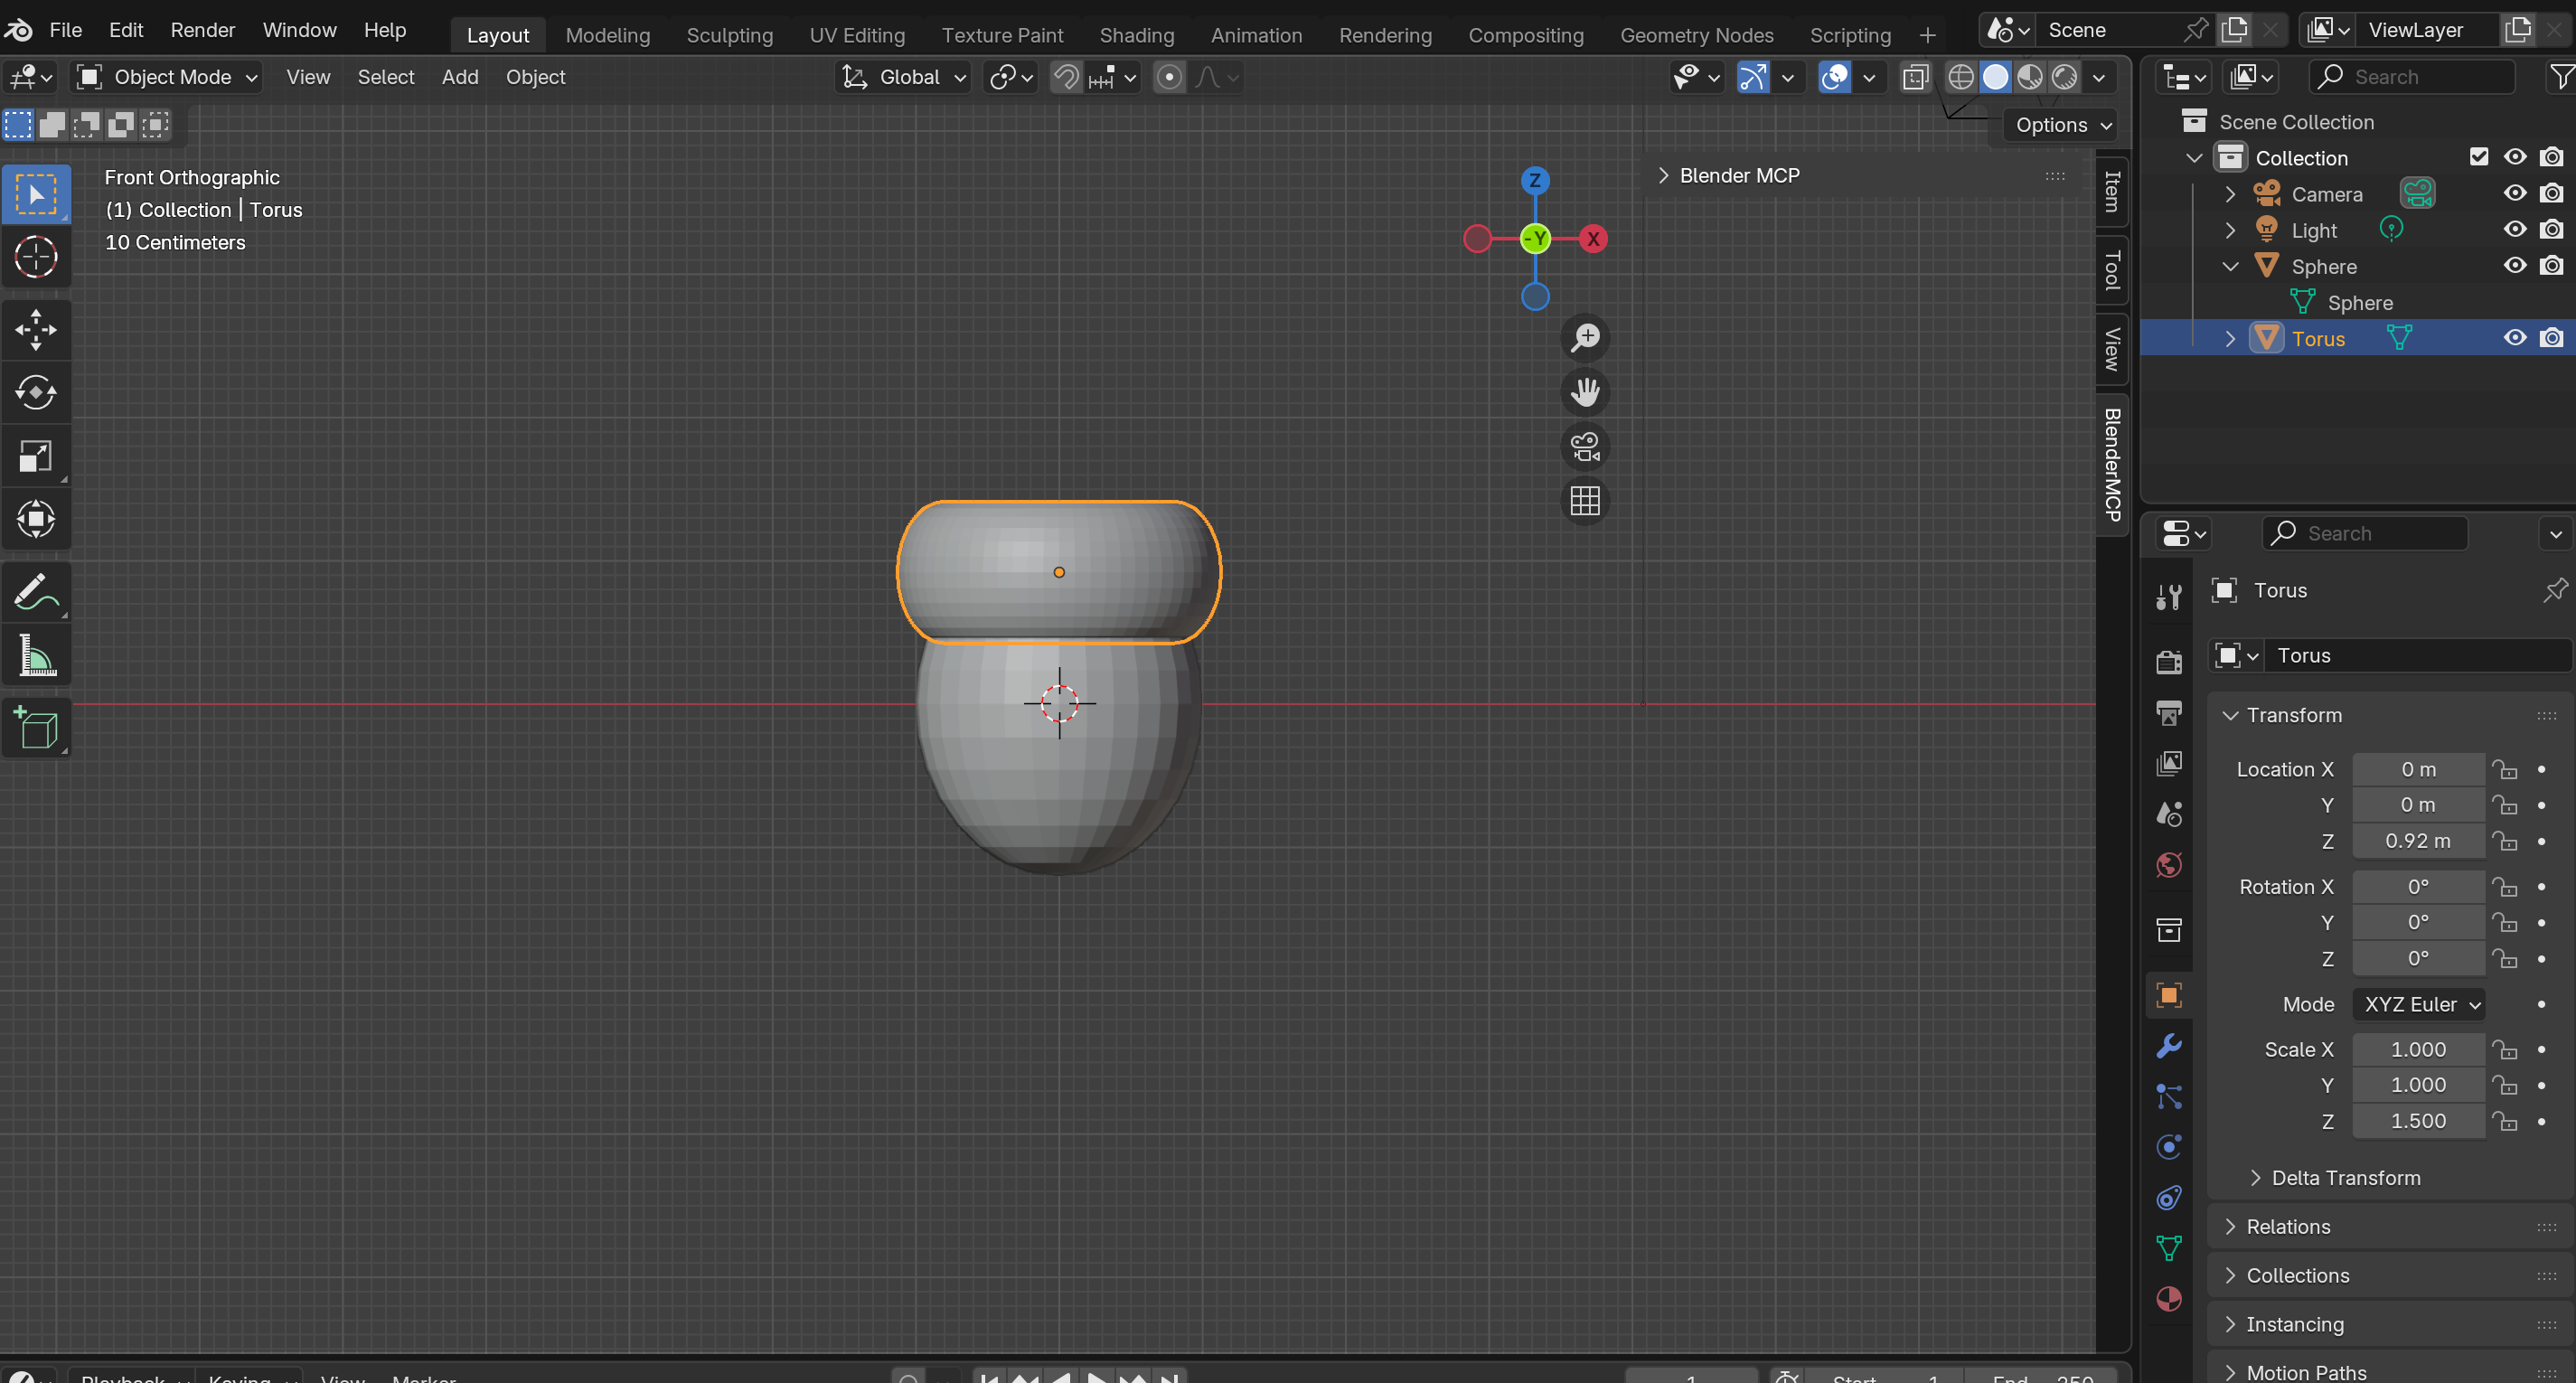Image resolution: width=2576 pixels, height=1383 pixels.
Task: Activate the Annotate pencil tool
Action: point(36,591)
